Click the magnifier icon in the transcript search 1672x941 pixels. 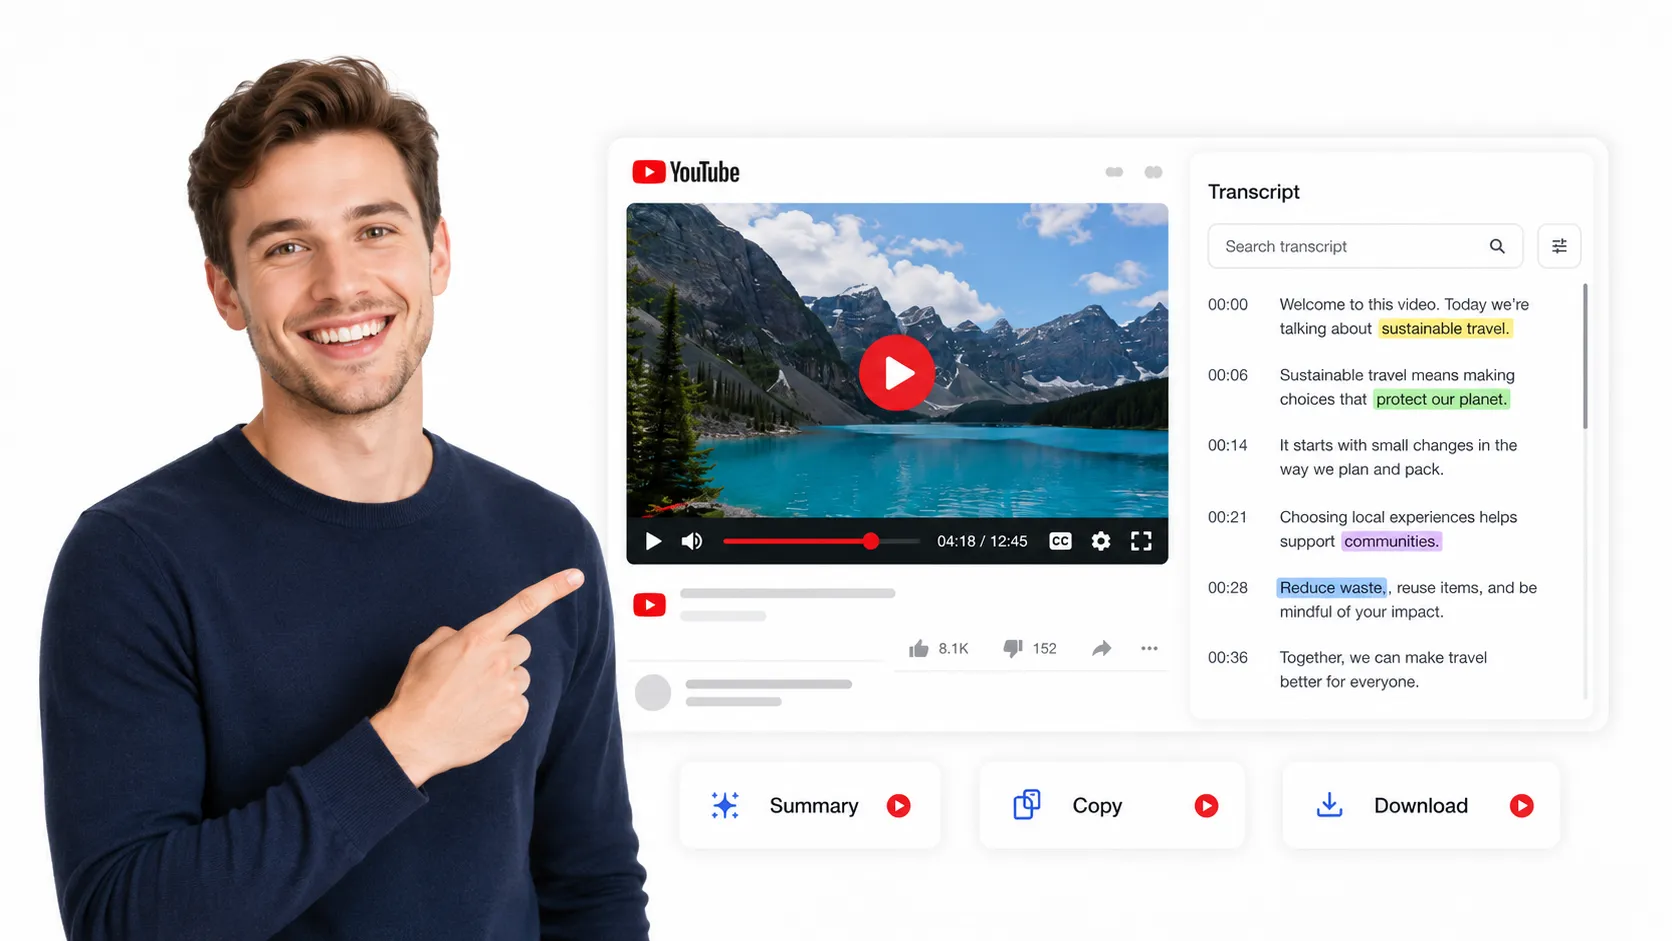pyautogui.click(x=1497, y=246)
